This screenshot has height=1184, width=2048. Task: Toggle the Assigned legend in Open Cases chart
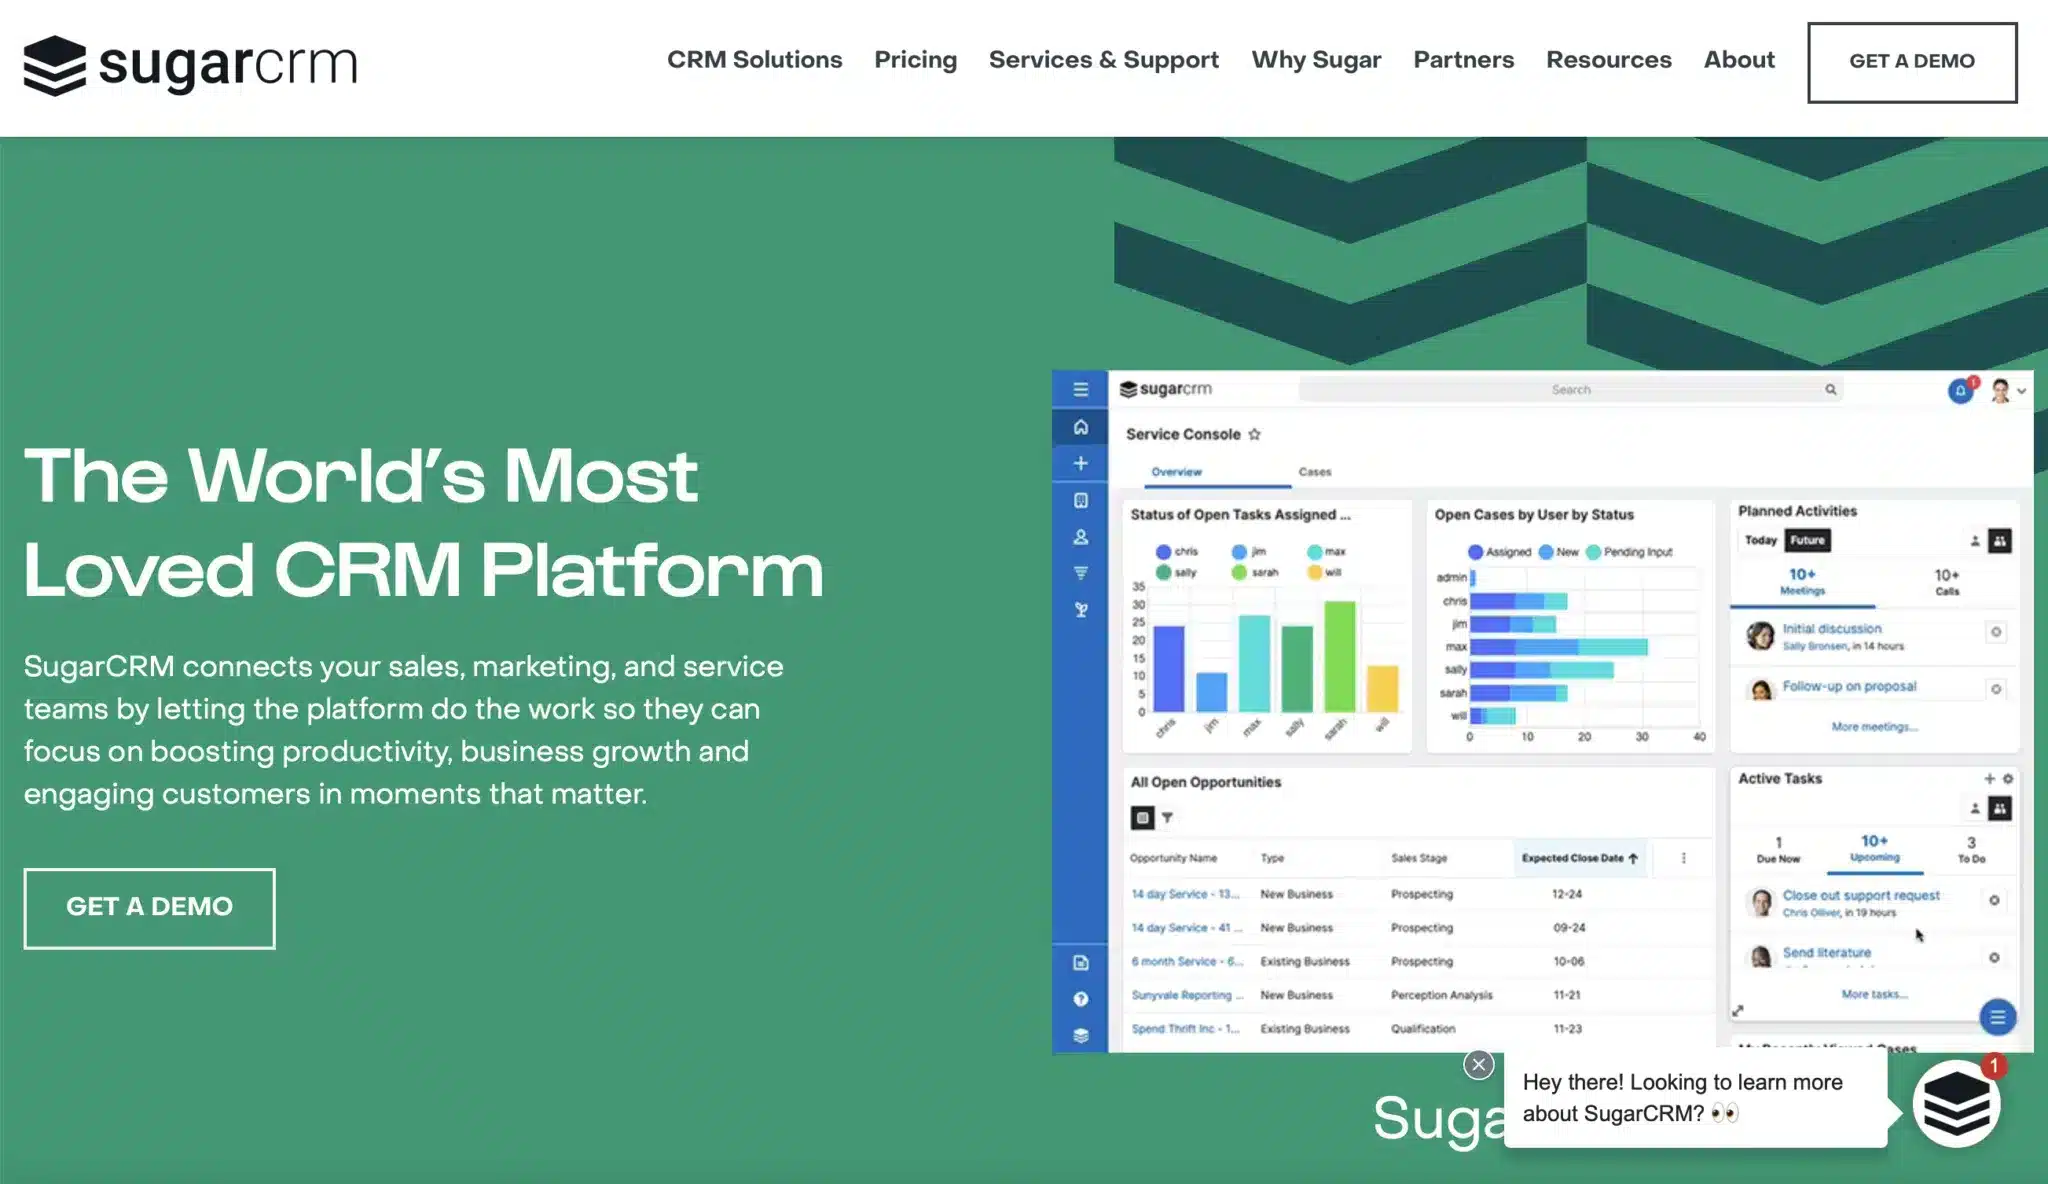[x=1499, y=552]
